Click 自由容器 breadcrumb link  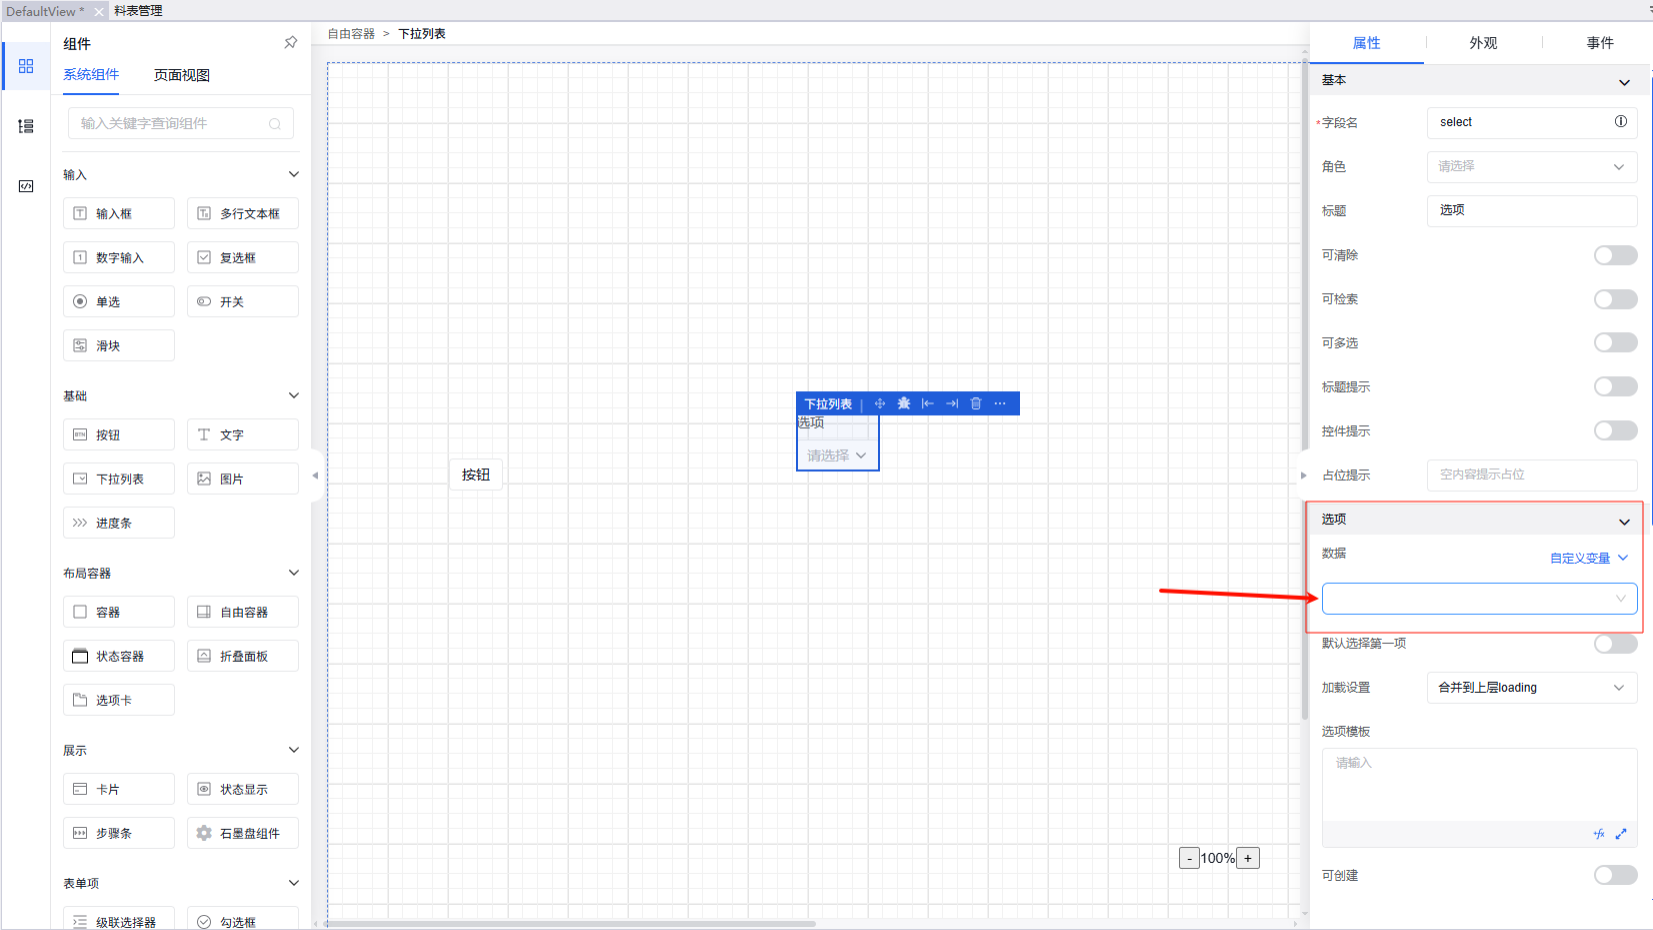(x=351, y=34)
